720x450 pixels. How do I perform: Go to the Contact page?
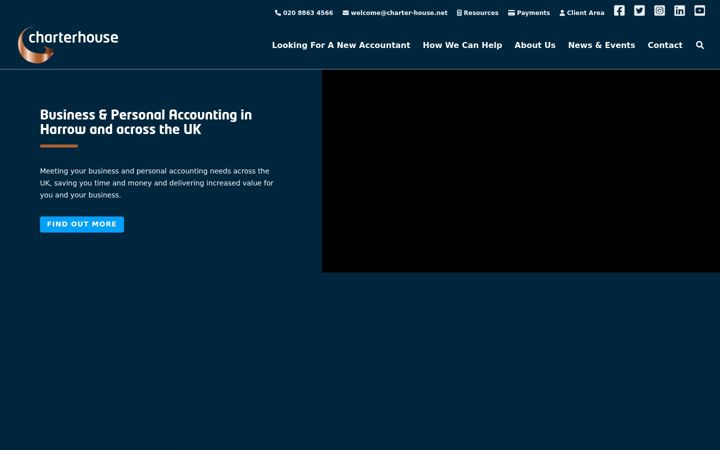click(665, 45)
